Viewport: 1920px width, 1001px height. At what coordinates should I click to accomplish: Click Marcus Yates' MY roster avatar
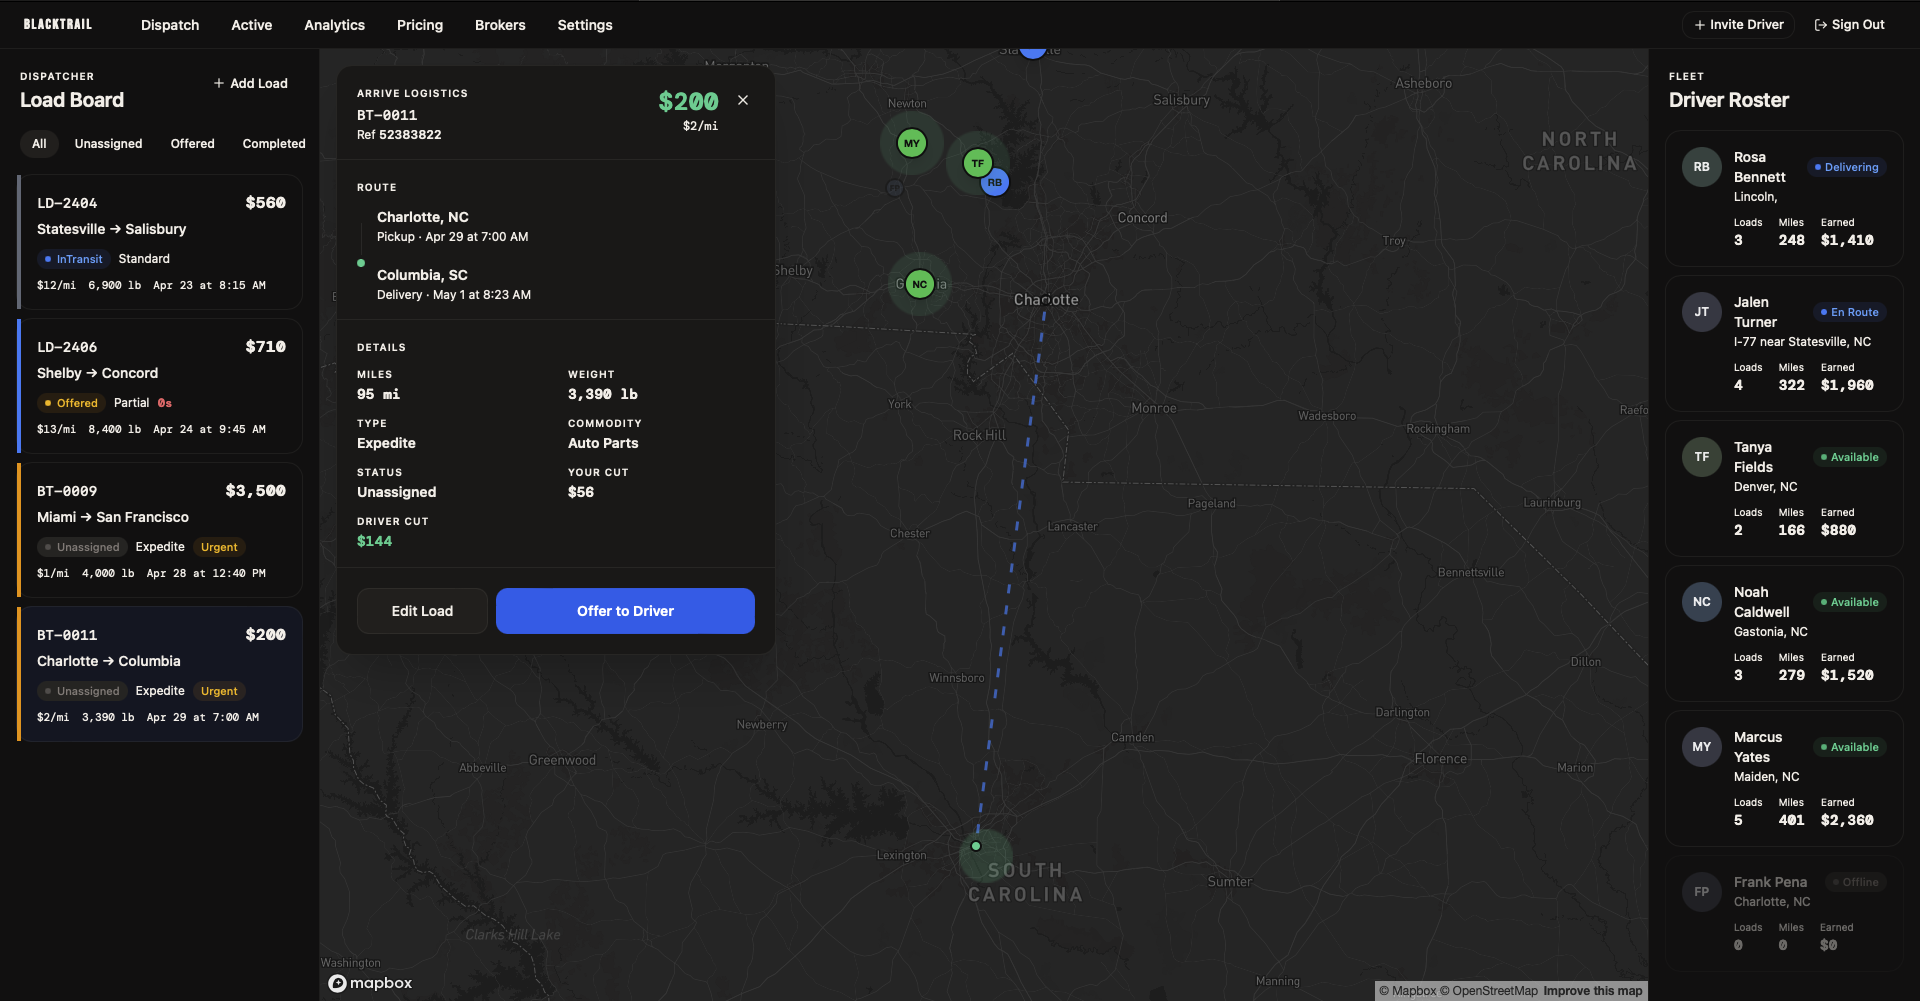point(1701,747)
